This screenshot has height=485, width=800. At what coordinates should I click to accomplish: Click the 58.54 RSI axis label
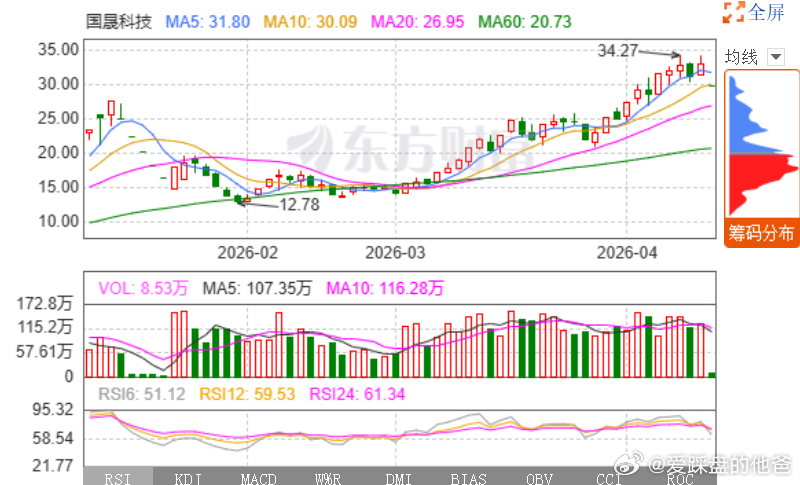tap(53, 438)
